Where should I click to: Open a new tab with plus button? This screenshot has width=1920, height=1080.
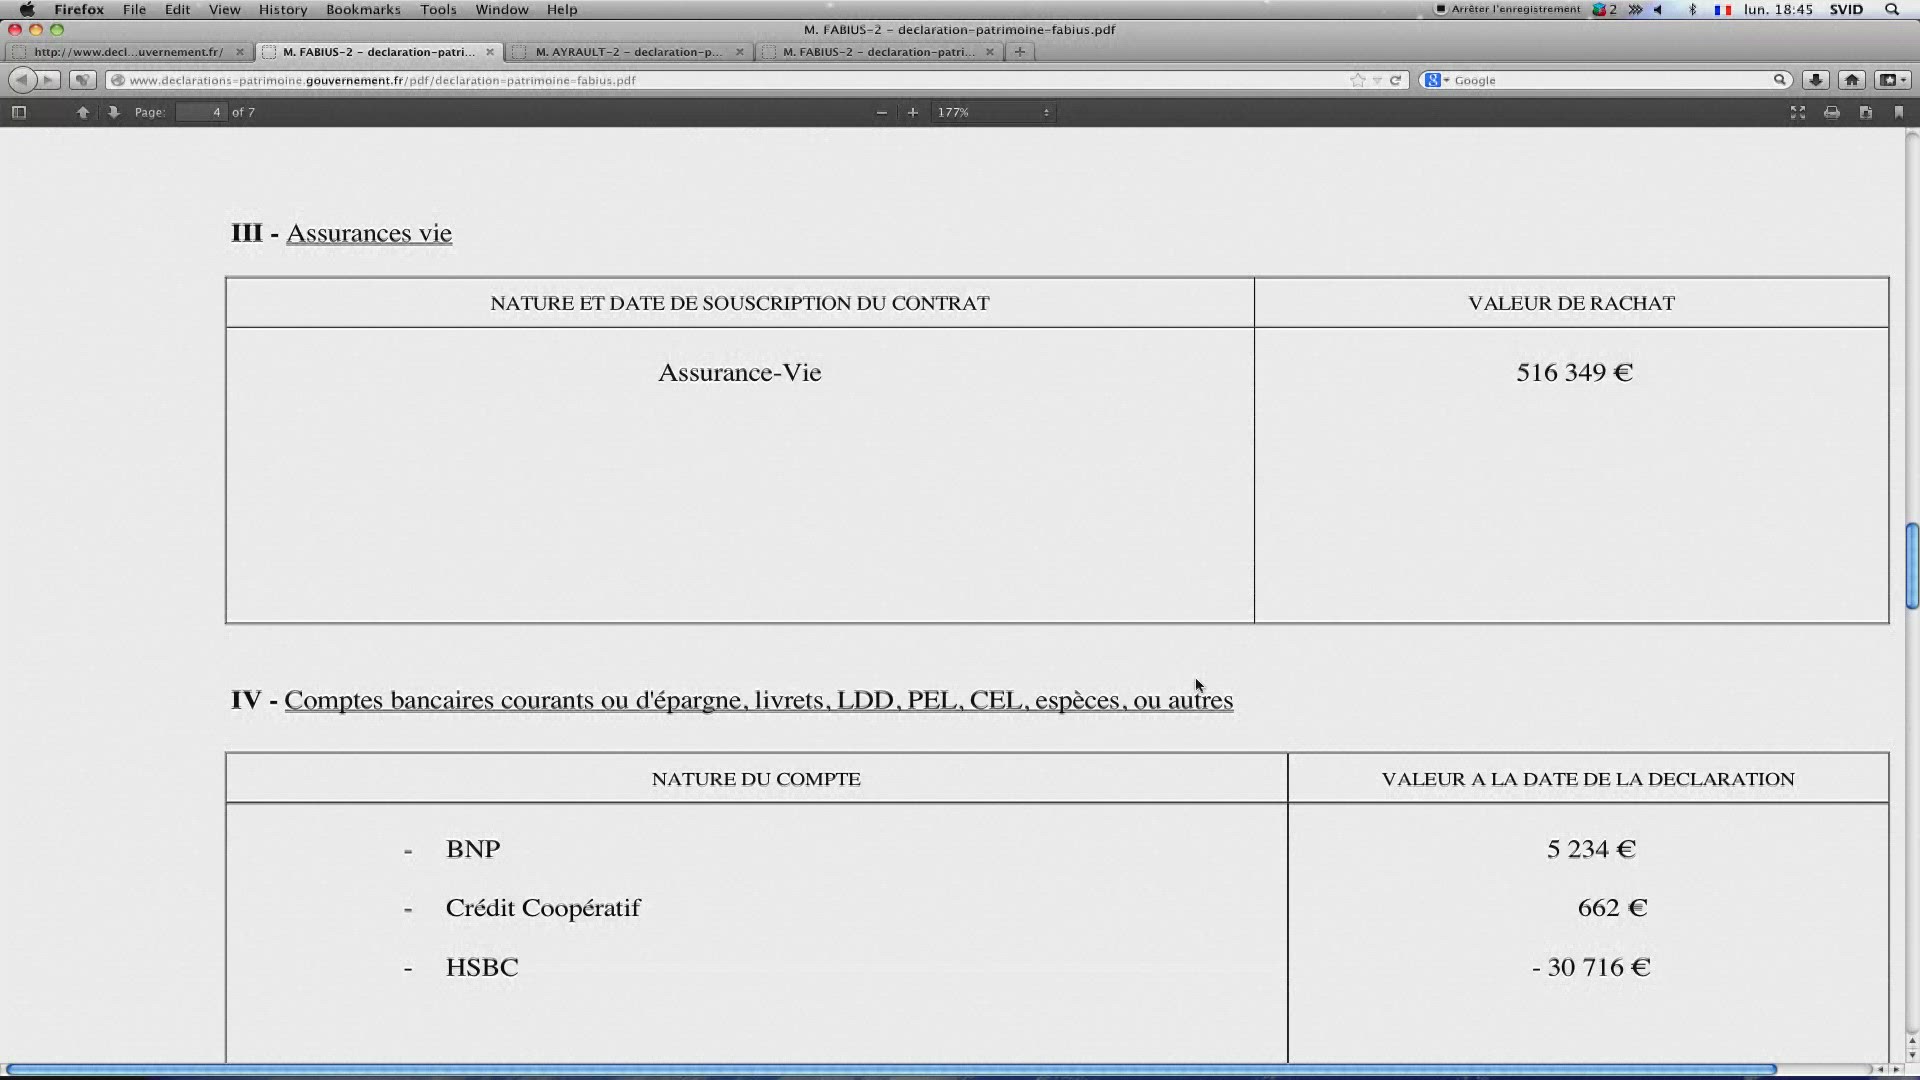coord(1019,52)
